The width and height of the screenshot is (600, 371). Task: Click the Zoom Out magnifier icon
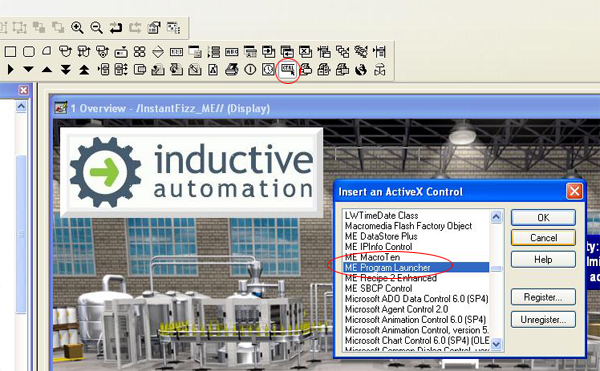[x=96, y=28]
